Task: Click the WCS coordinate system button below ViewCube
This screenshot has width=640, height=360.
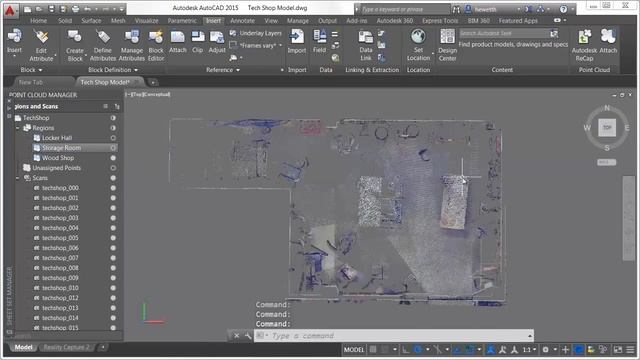Action: (x=606, y=162)
